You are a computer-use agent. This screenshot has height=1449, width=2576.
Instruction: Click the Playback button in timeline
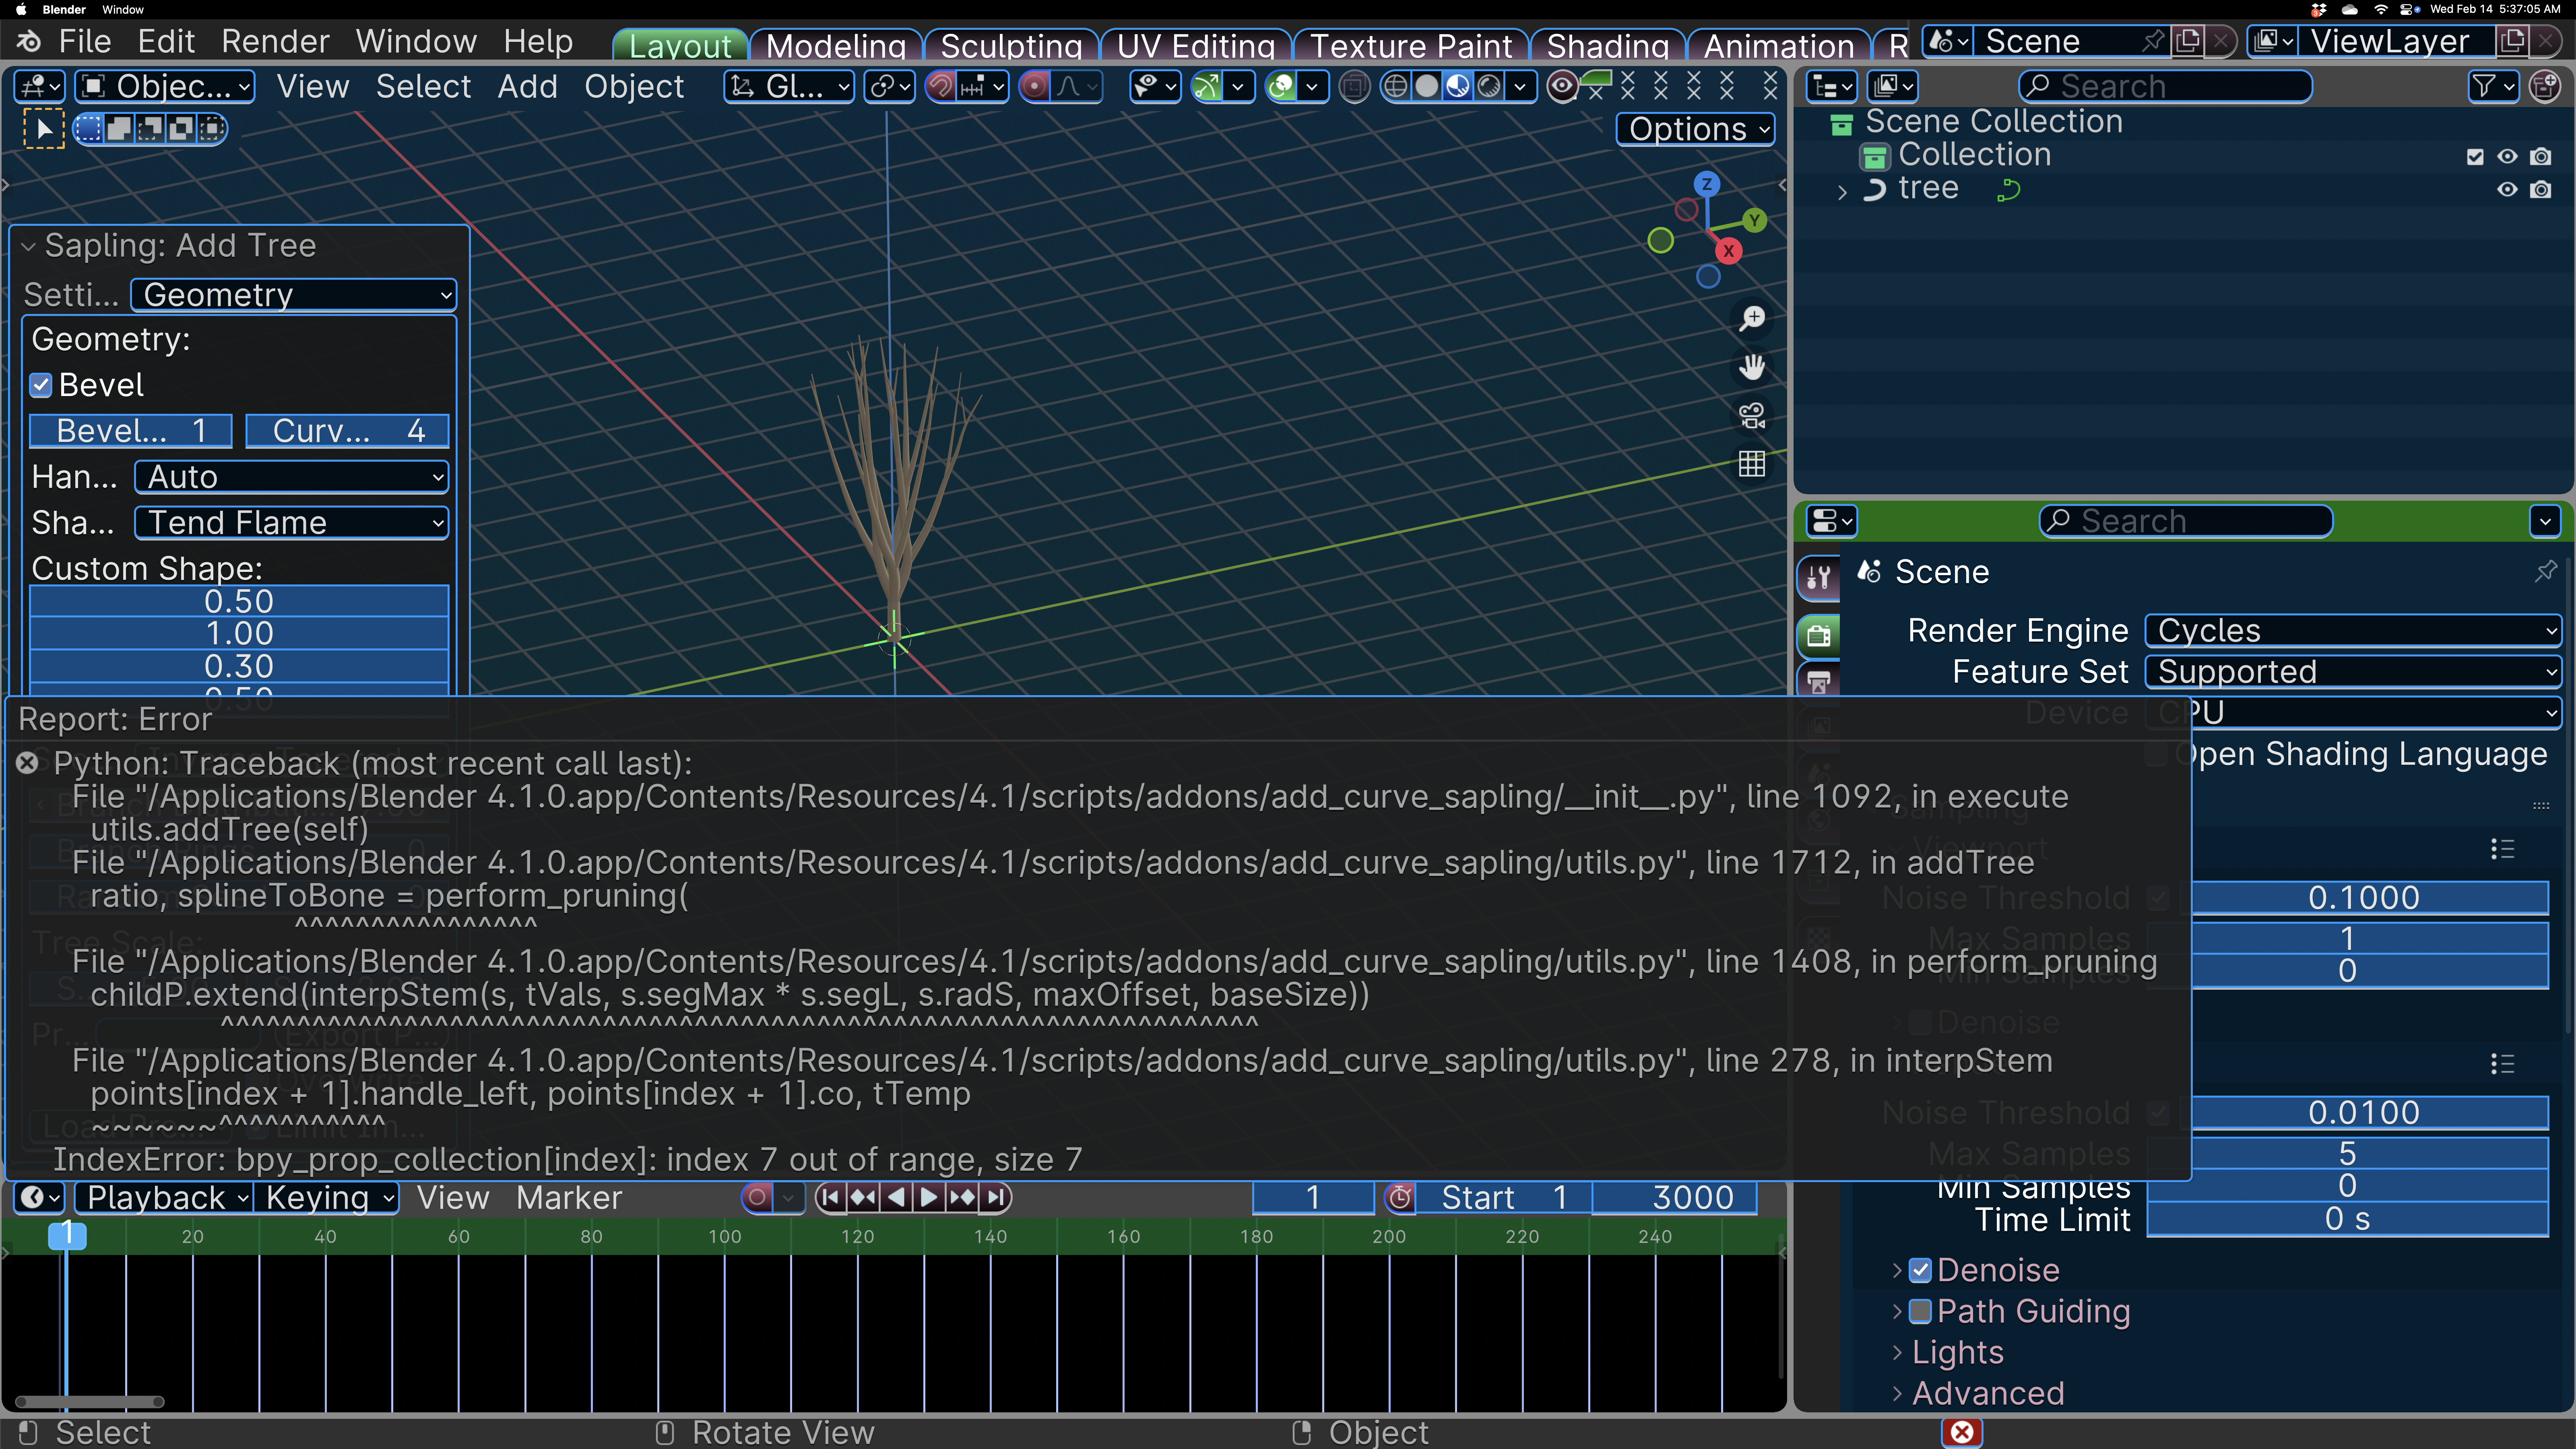click(164, 1198)
